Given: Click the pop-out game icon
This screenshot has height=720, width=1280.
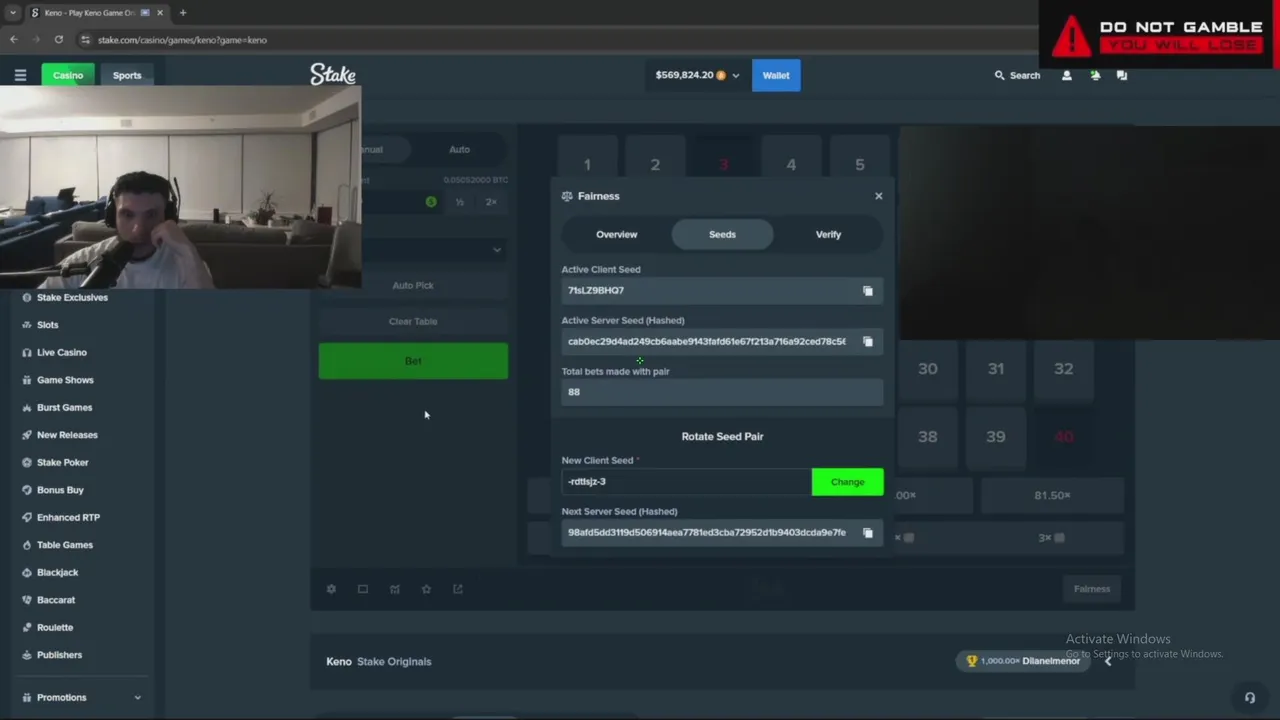Looking at the screenshot, I should coord(458,589).
